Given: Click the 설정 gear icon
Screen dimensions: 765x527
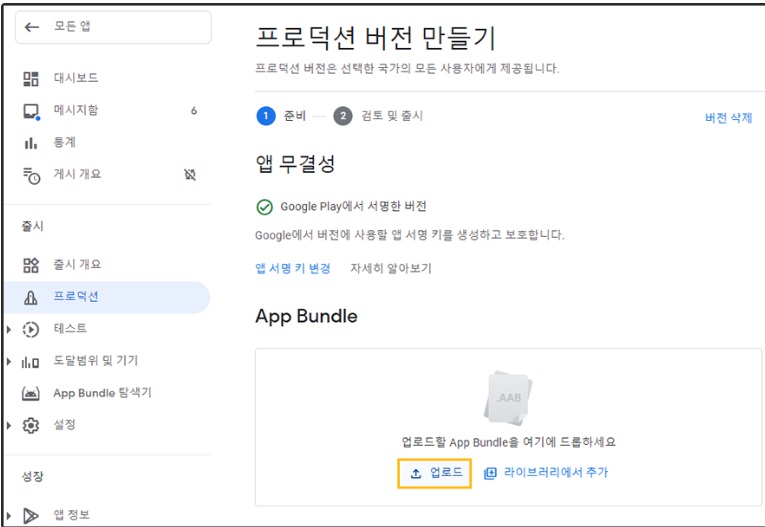Looking at the screenshot, I should (31, 426).
